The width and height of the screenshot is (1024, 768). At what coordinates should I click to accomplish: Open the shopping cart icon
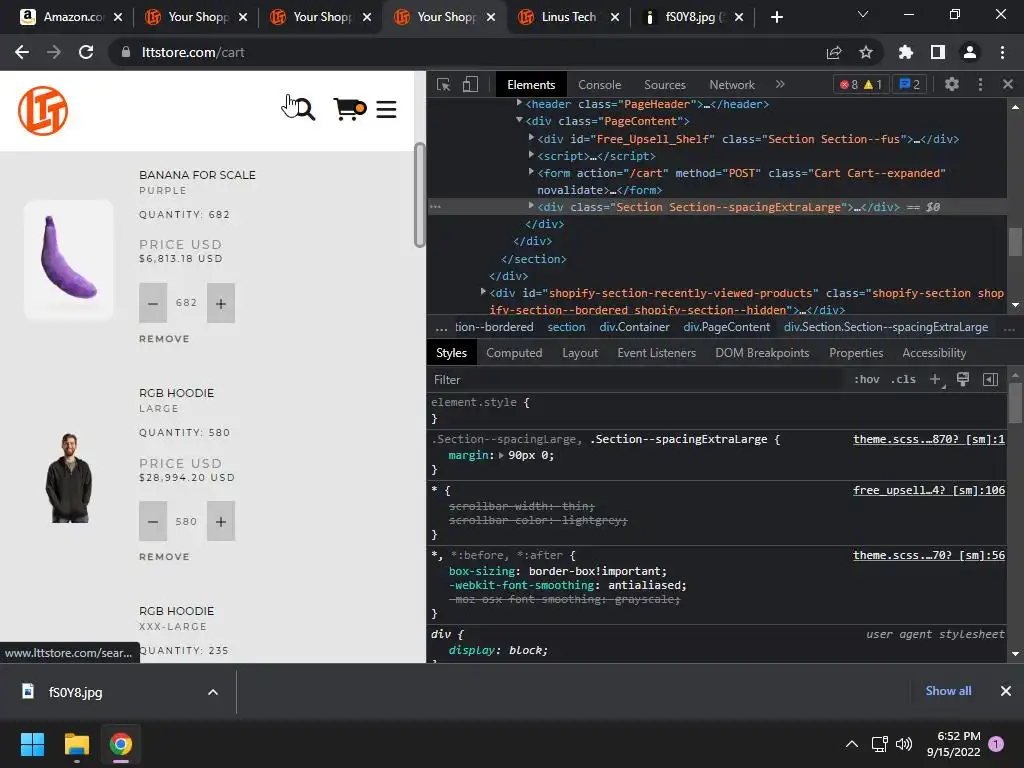click(349, 109)
